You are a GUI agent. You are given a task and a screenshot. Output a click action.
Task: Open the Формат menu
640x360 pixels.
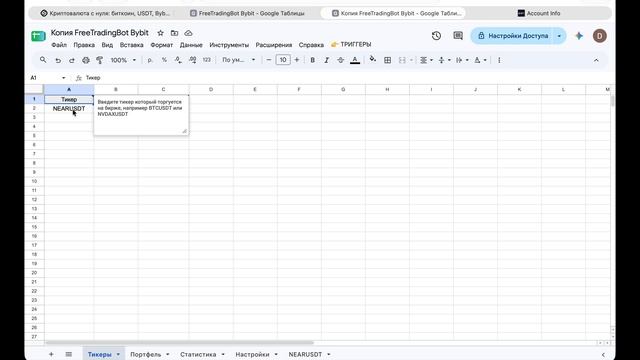pos(162,45)
